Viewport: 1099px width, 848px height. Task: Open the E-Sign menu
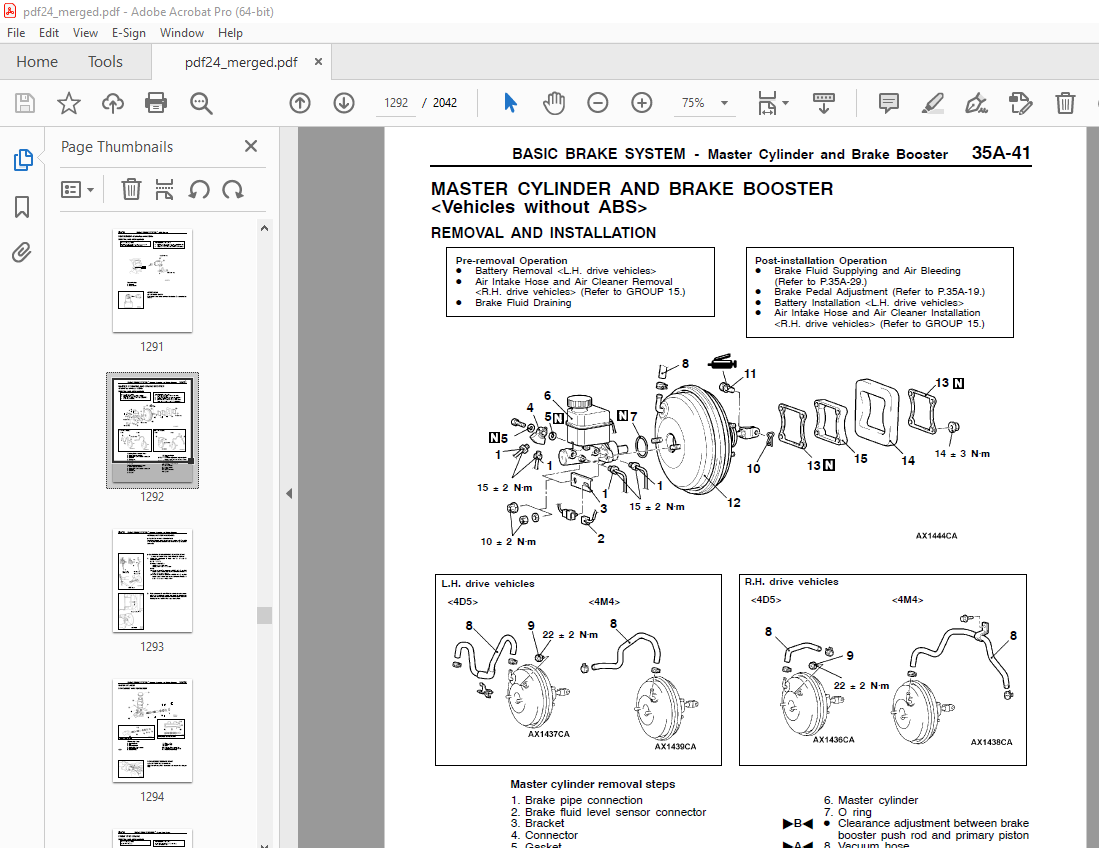[x=128, y=32]
